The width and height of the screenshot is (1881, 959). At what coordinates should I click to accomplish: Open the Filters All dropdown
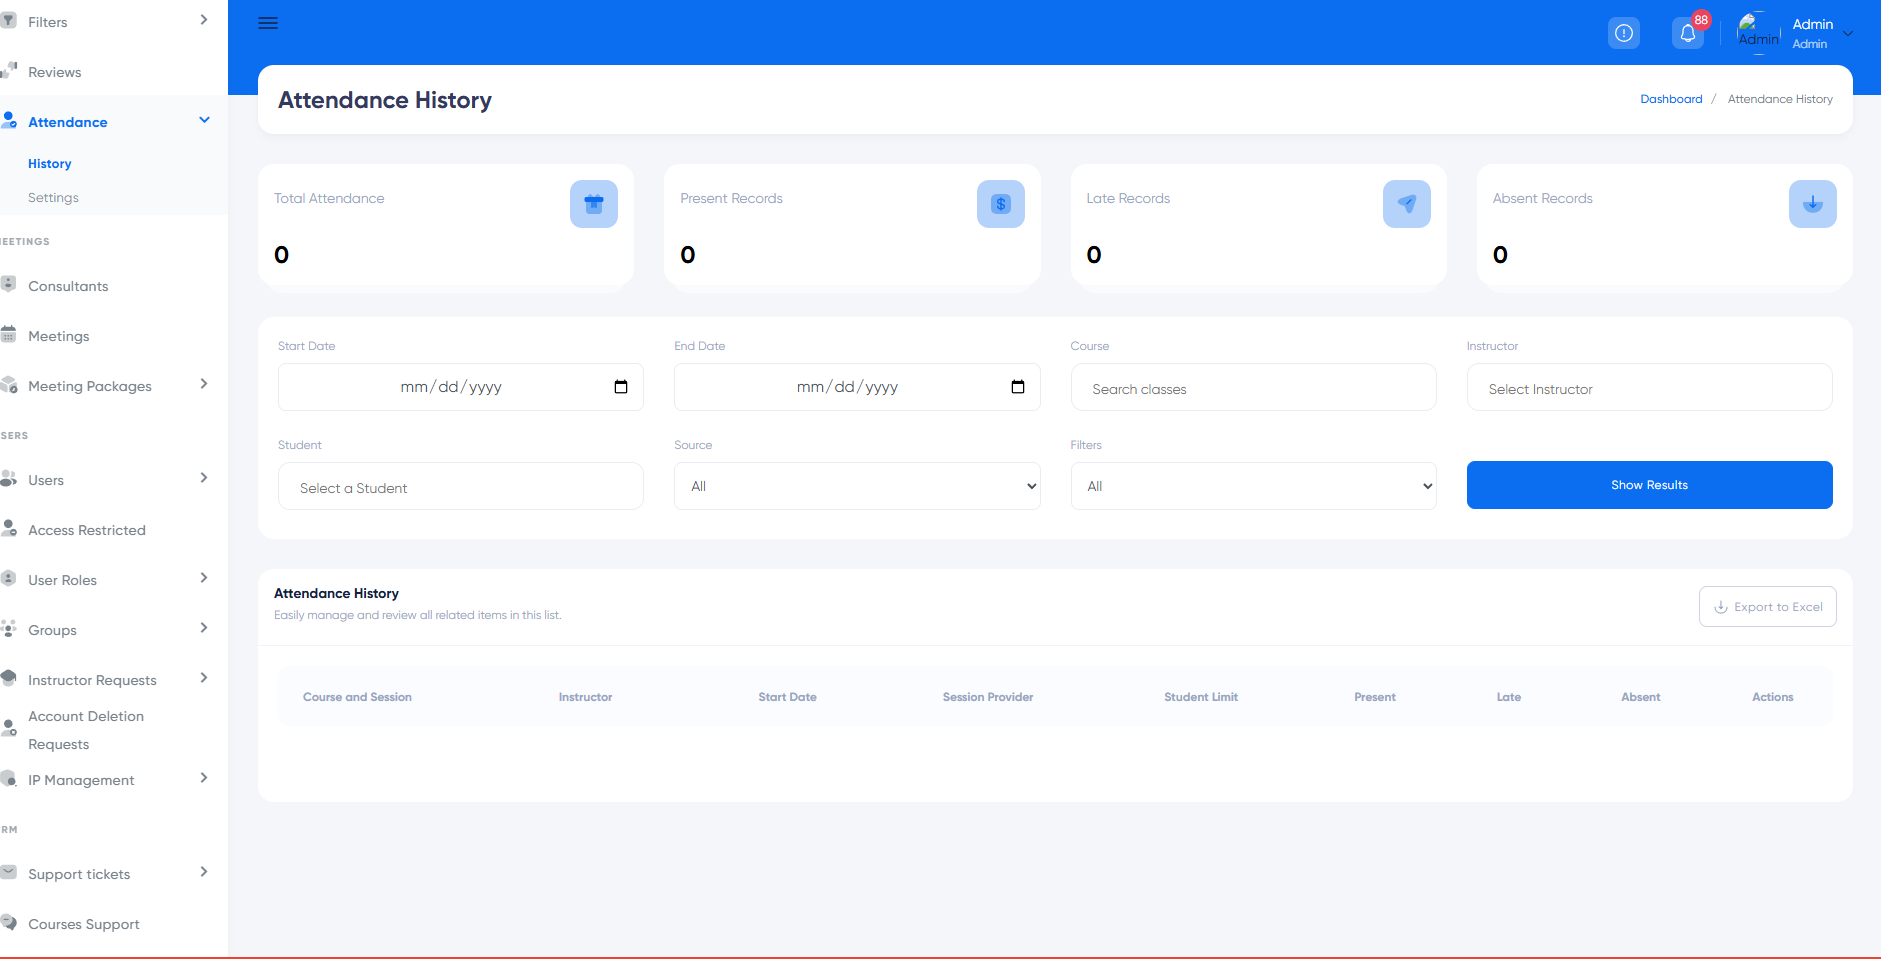[1253, 486]
